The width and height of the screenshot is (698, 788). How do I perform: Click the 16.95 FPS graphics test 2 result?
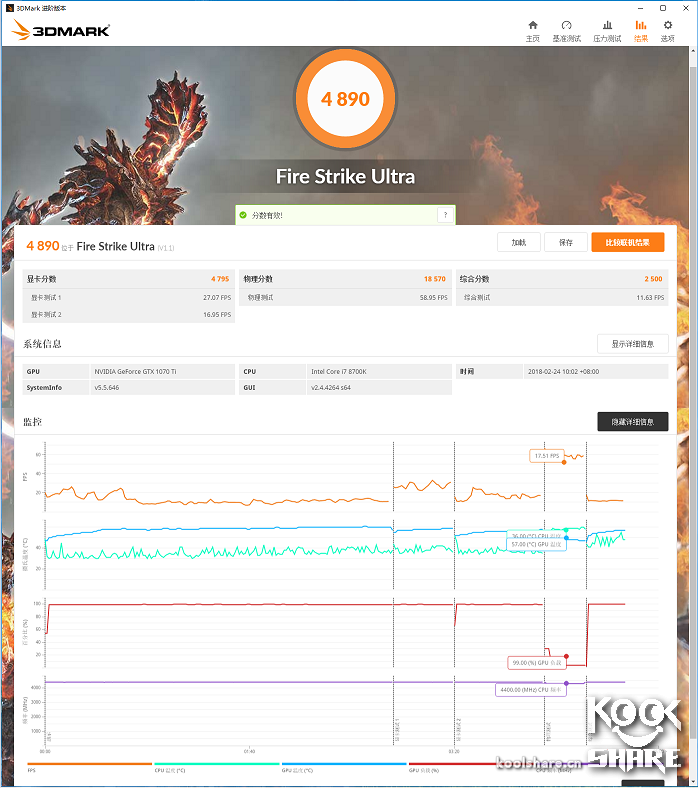point(217,315)
